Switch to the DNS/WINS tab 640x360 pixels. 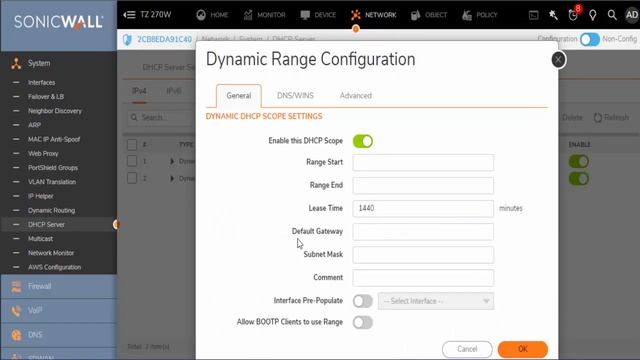pos(295,96)
